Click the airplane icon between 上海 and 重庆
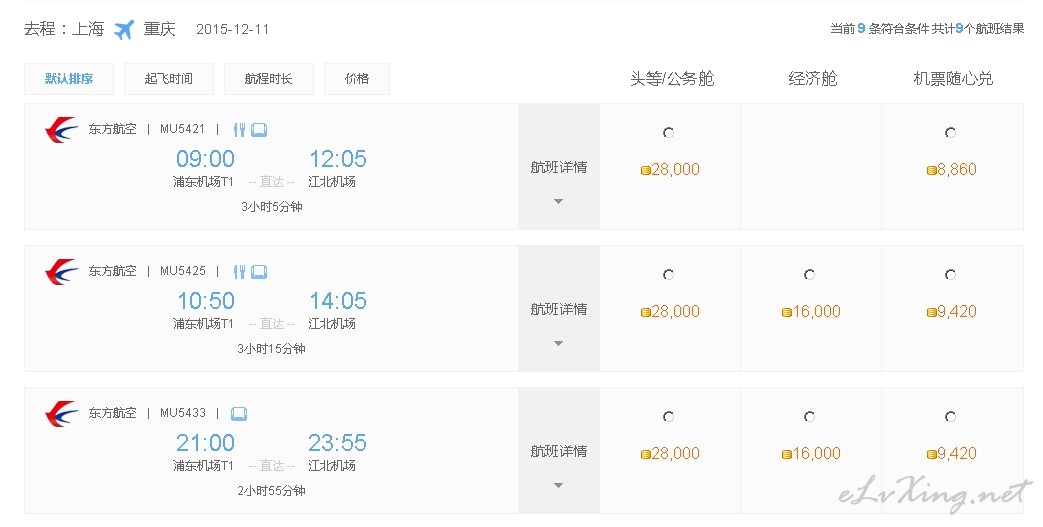 point(124,29)
